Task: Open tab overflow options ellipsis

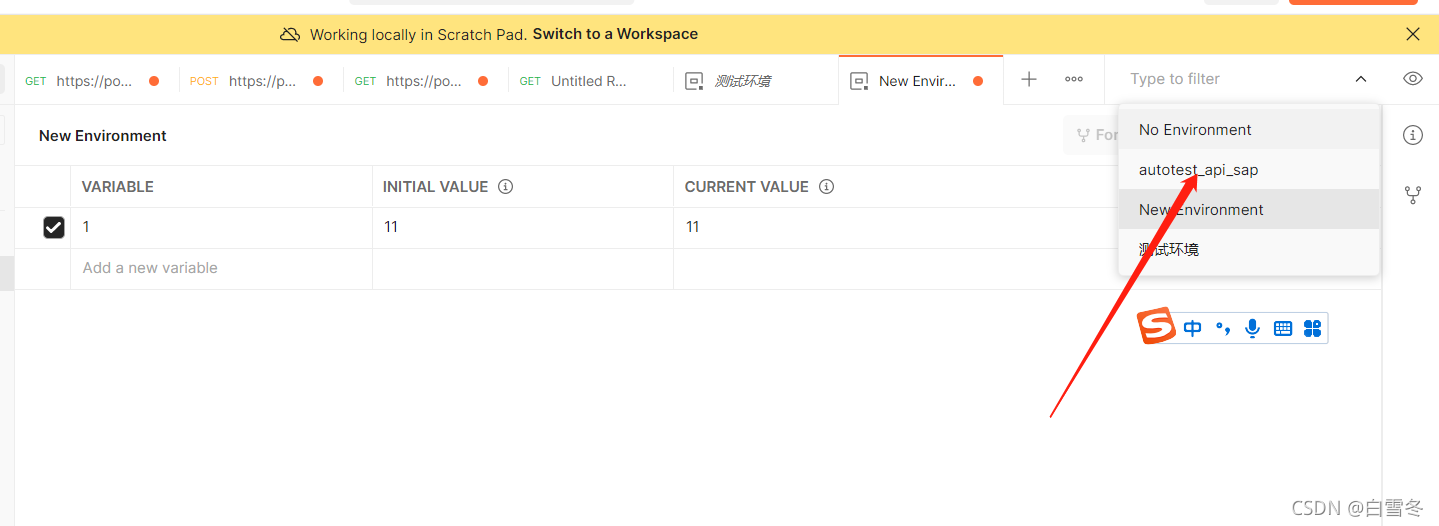Action: (x=1074, y=79)
